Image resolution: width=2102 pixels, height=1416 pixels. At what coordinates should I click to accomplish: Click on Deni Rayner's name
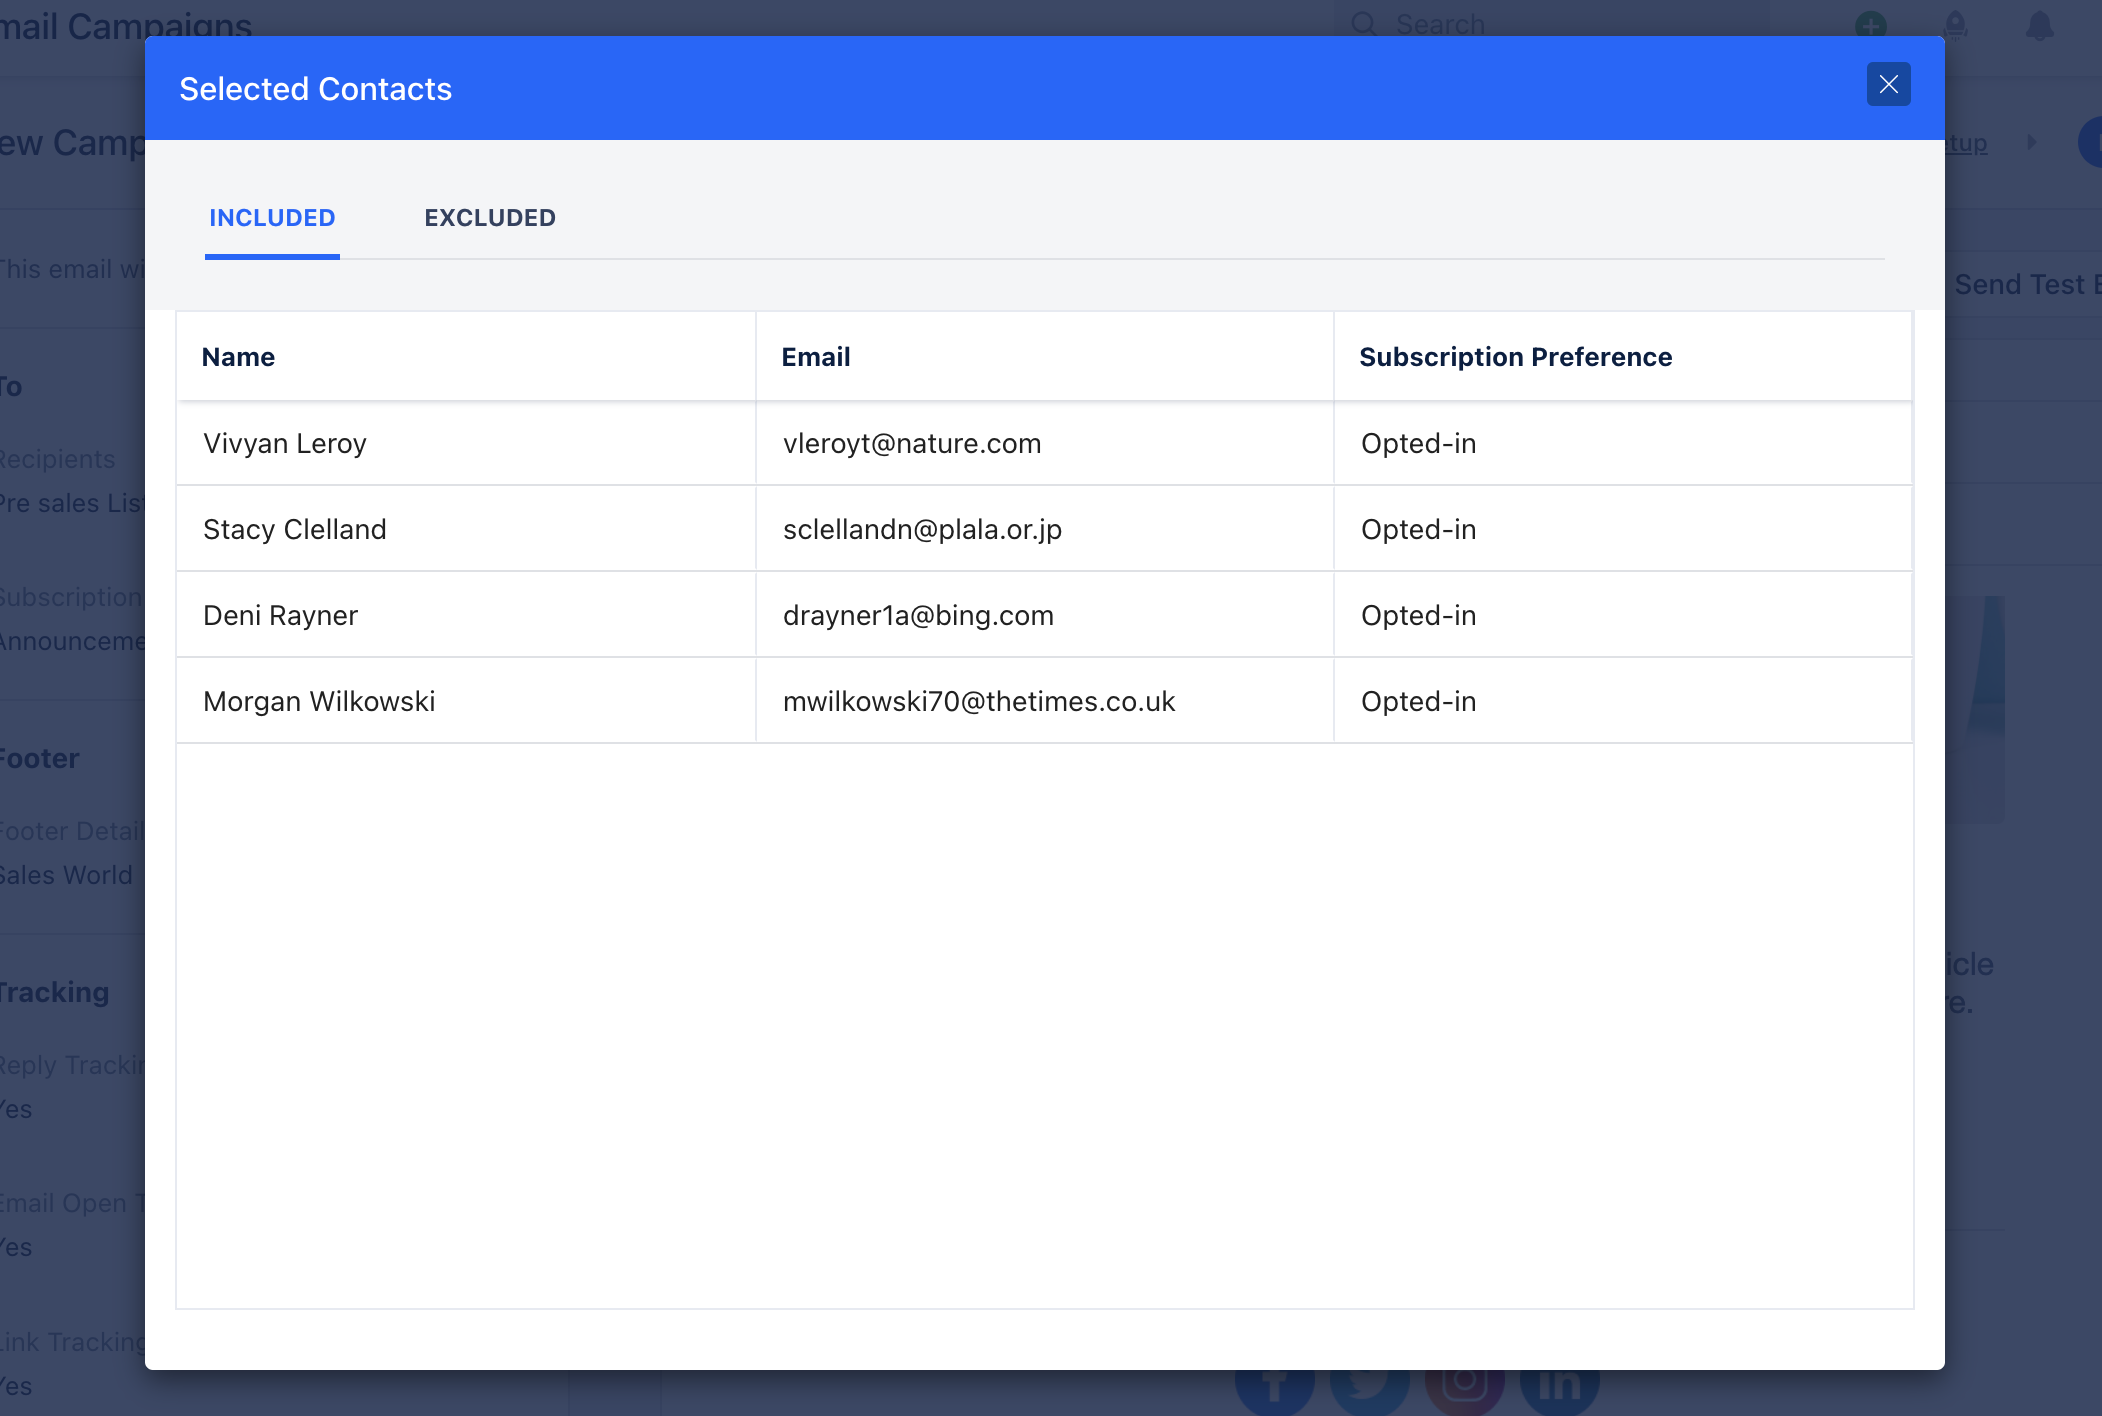click(281, 616)
